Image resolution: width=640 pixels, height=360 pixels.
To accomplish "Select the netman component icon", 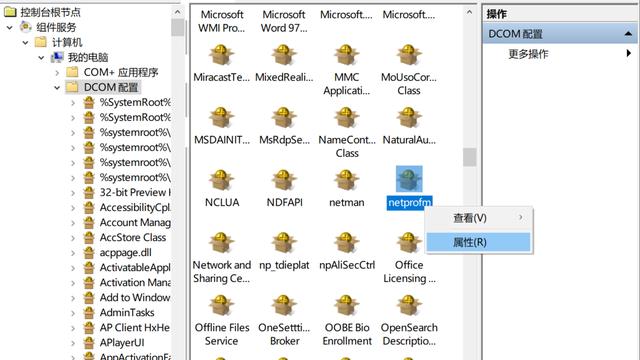I will [x=346, y=180].
